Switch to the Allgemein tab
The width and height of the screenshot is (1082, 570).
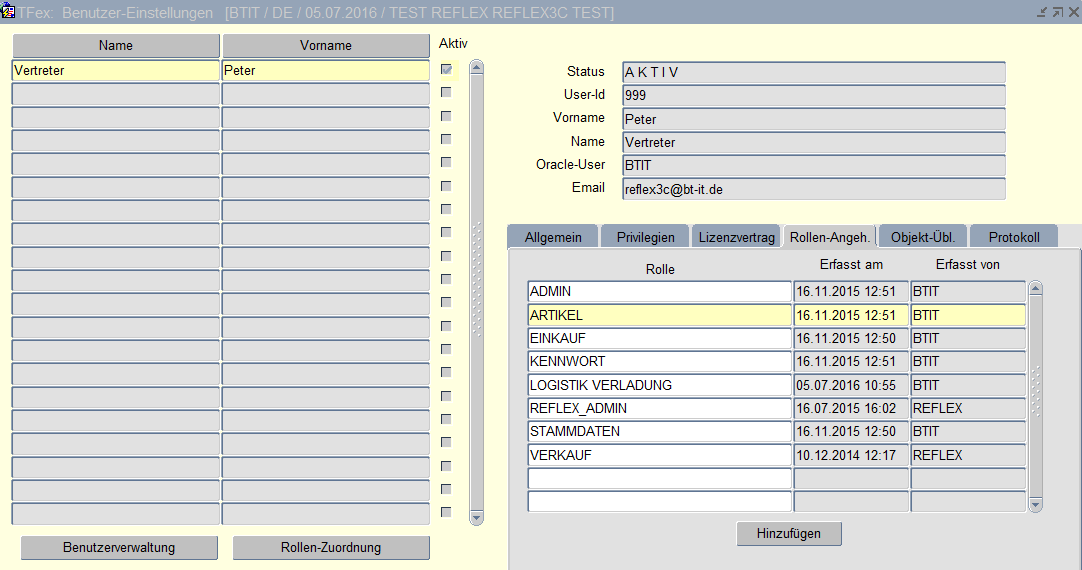(x=553, y=237)
